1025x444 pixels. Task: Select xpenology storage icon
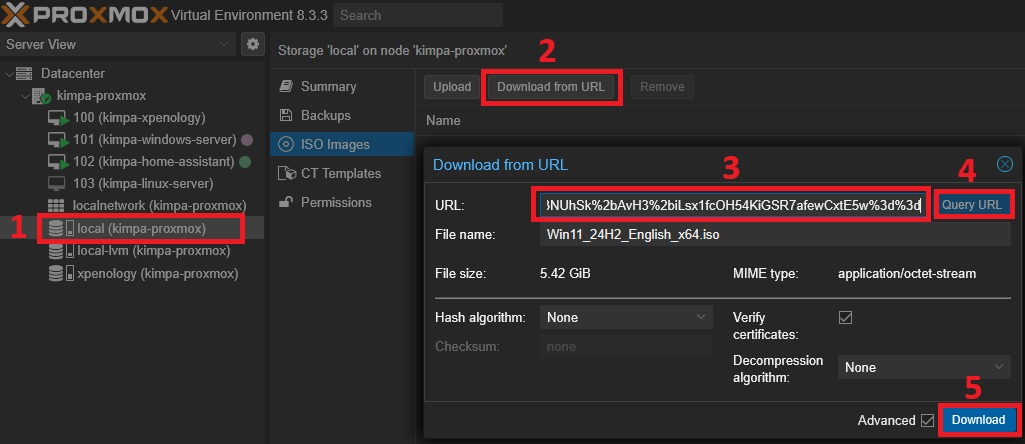57,273
